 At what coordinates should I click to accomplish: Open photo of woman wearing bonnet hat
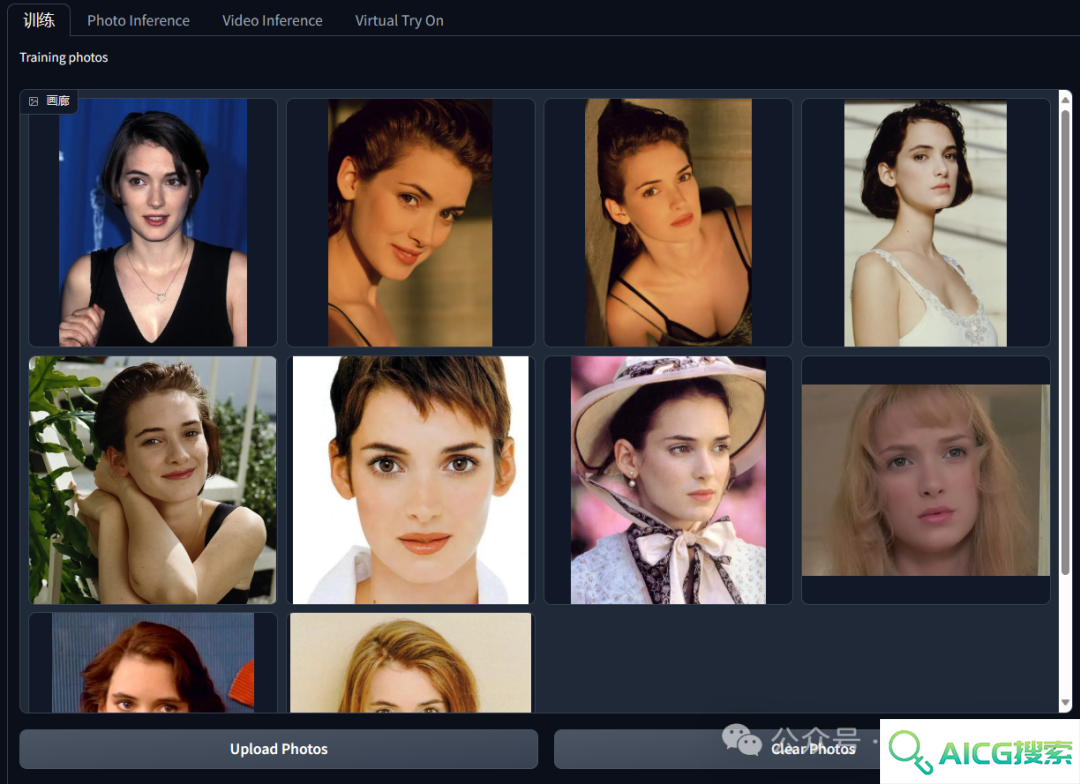click(668, 480)
